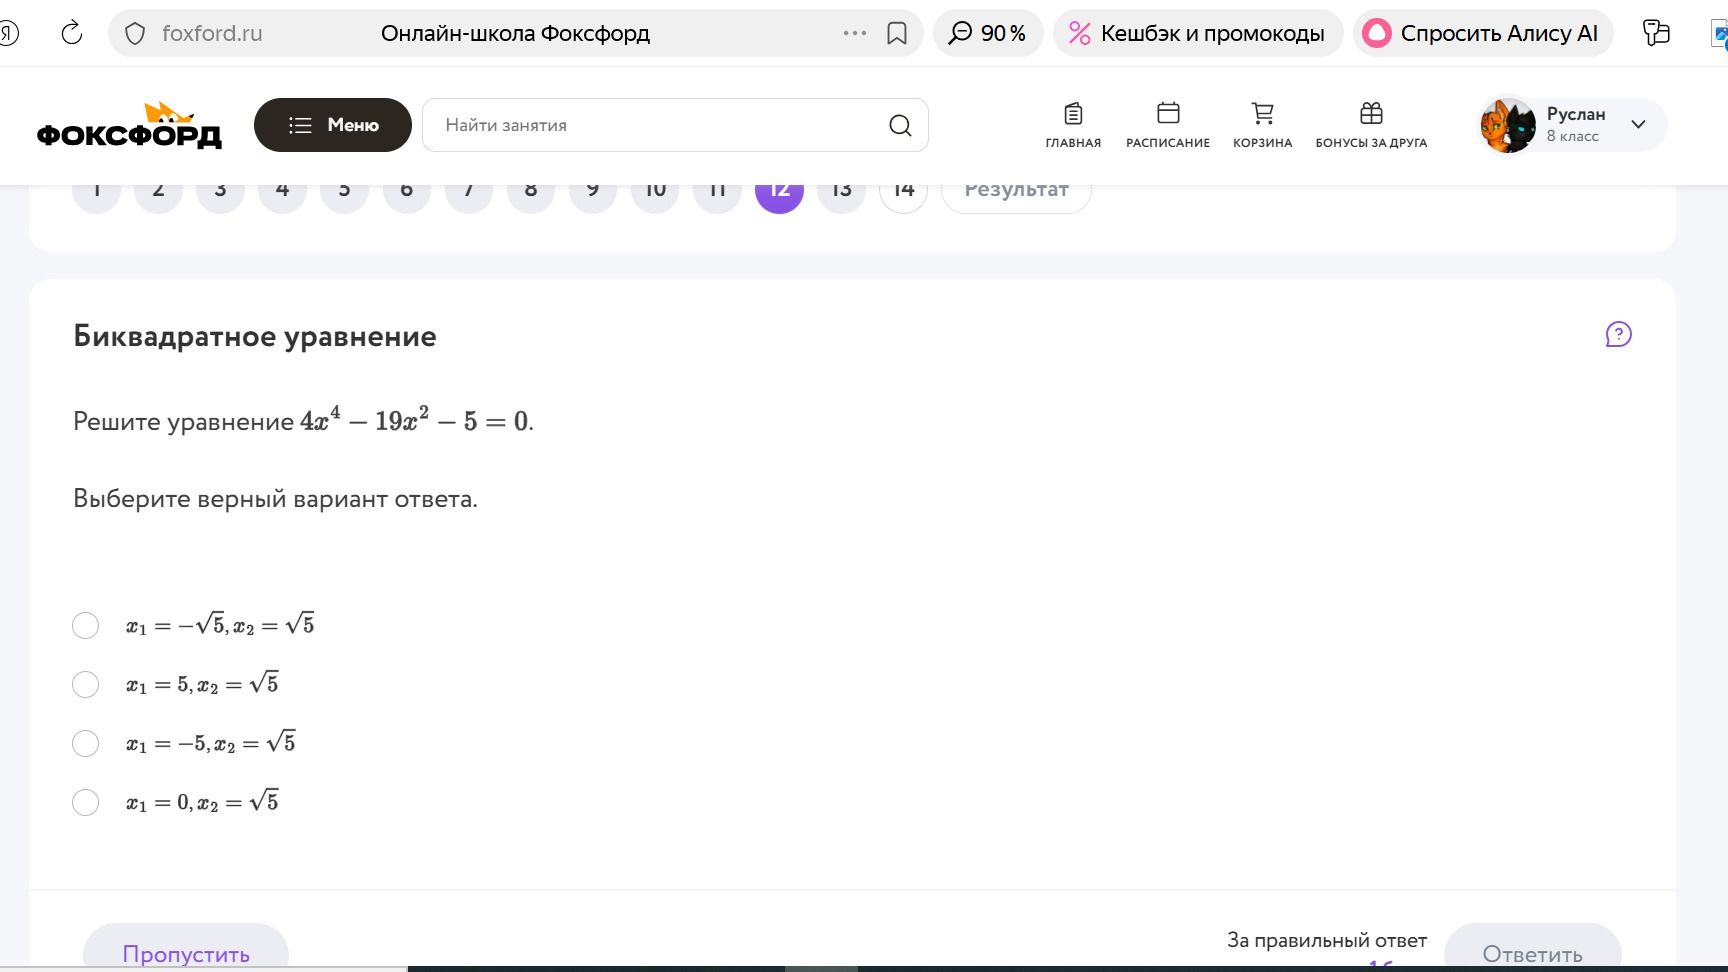Open the question help chat icon
This screenshot has height=972, width=1728.
tap(1618, 334)
